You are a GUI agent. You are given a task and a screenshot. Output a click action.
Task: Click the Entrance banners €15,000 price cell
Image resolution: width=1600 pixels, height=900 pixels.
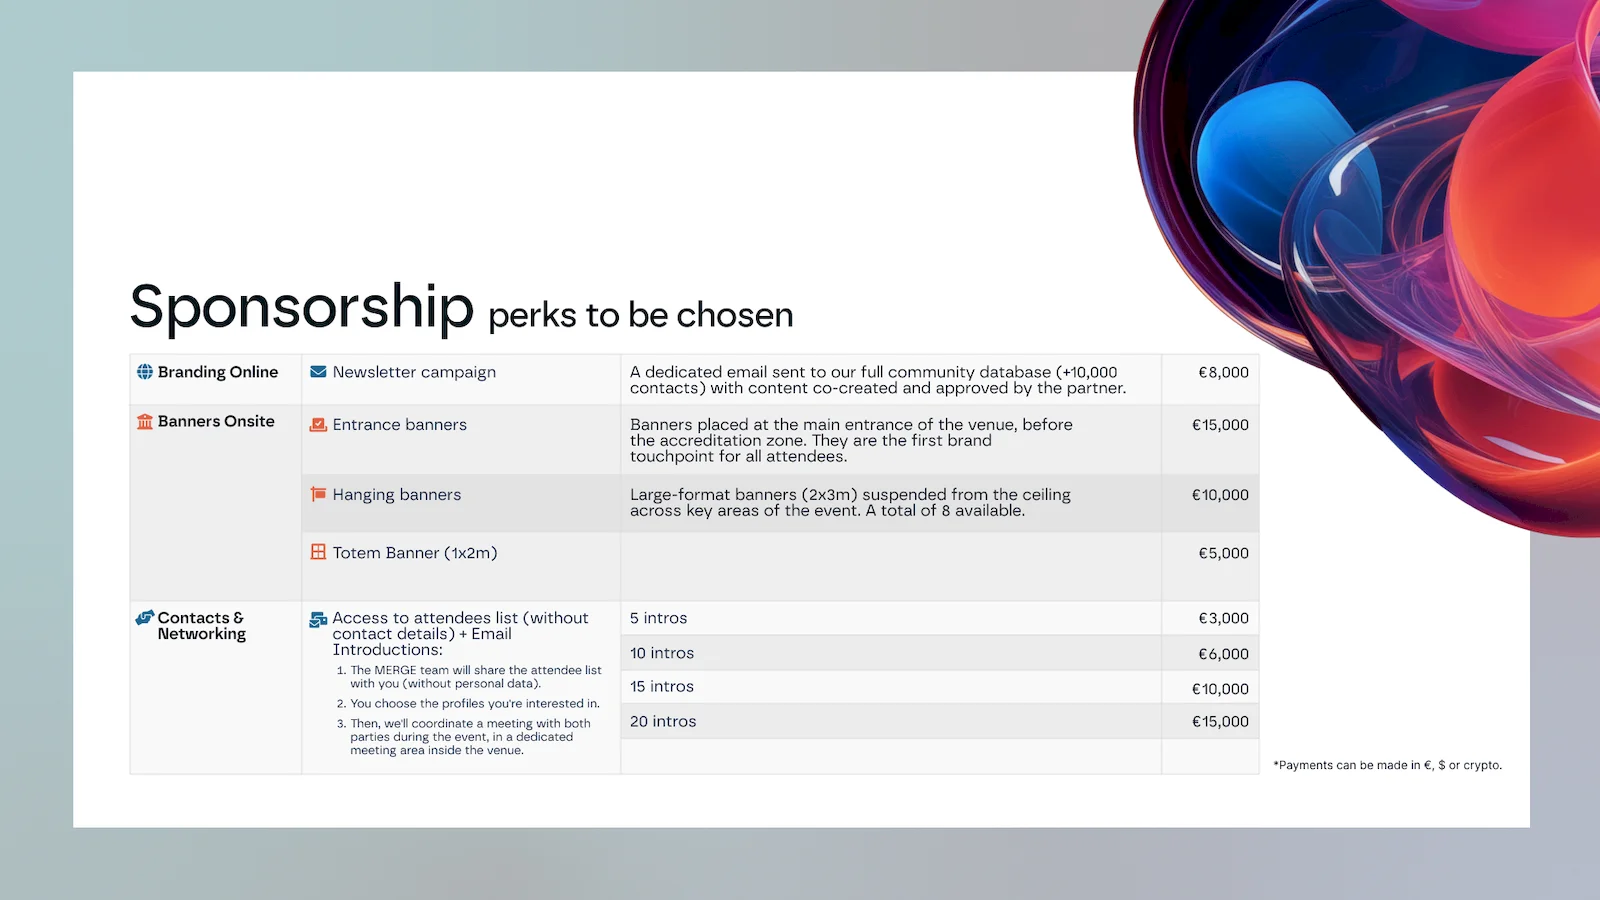(x=1220, y=425)
